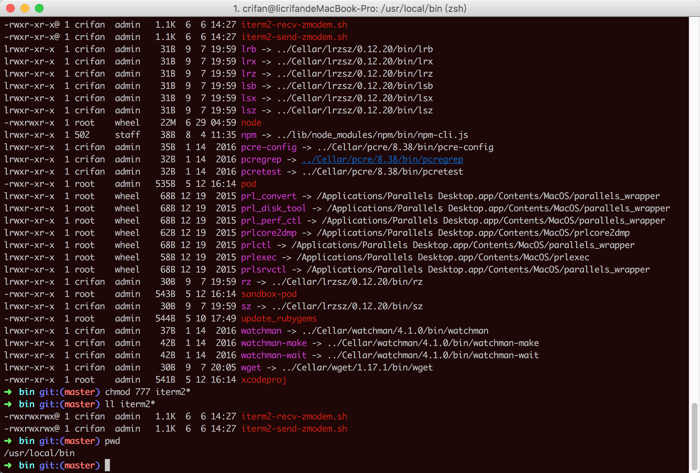Screen dimensions: 700x473
Task: Select the lrz symlink name
Action: point(249,74)
